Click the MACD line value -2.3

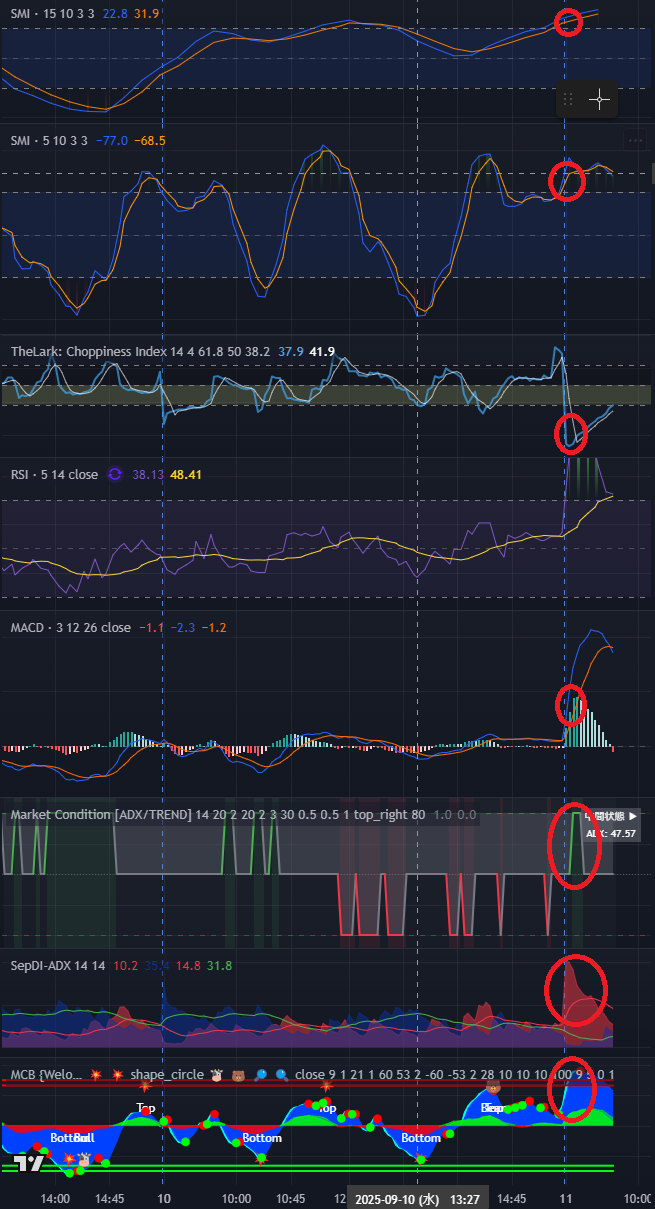(x=182, y=627)
